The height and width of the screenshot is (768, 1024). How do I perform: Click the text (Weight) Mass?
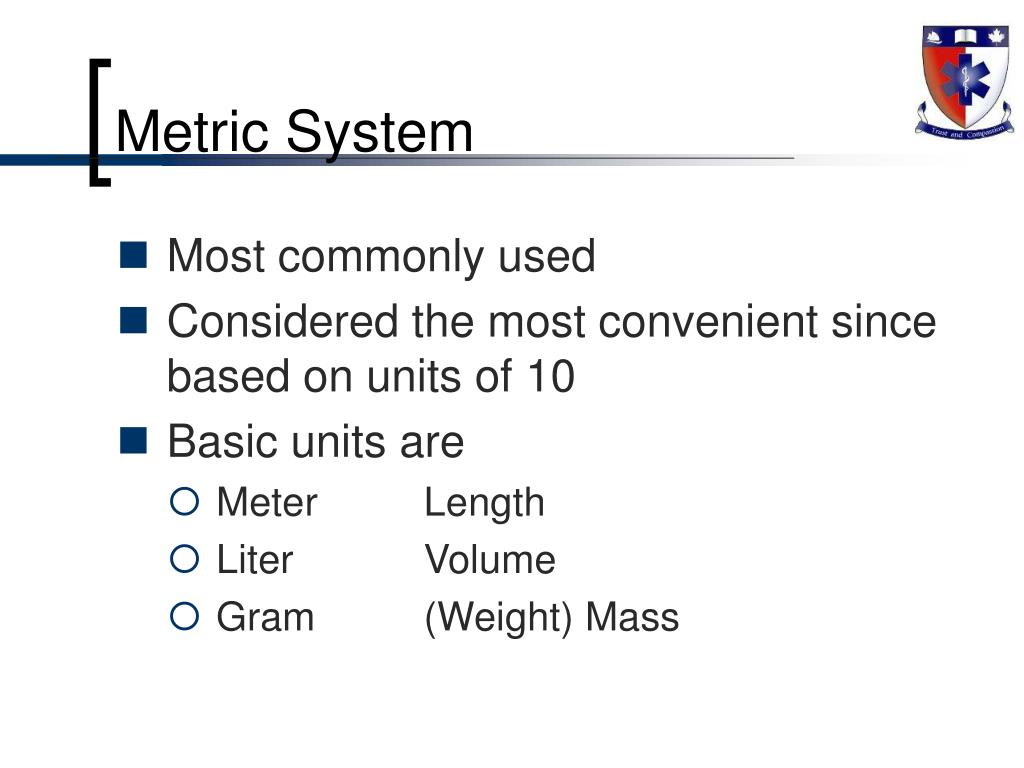click(552, 618)
